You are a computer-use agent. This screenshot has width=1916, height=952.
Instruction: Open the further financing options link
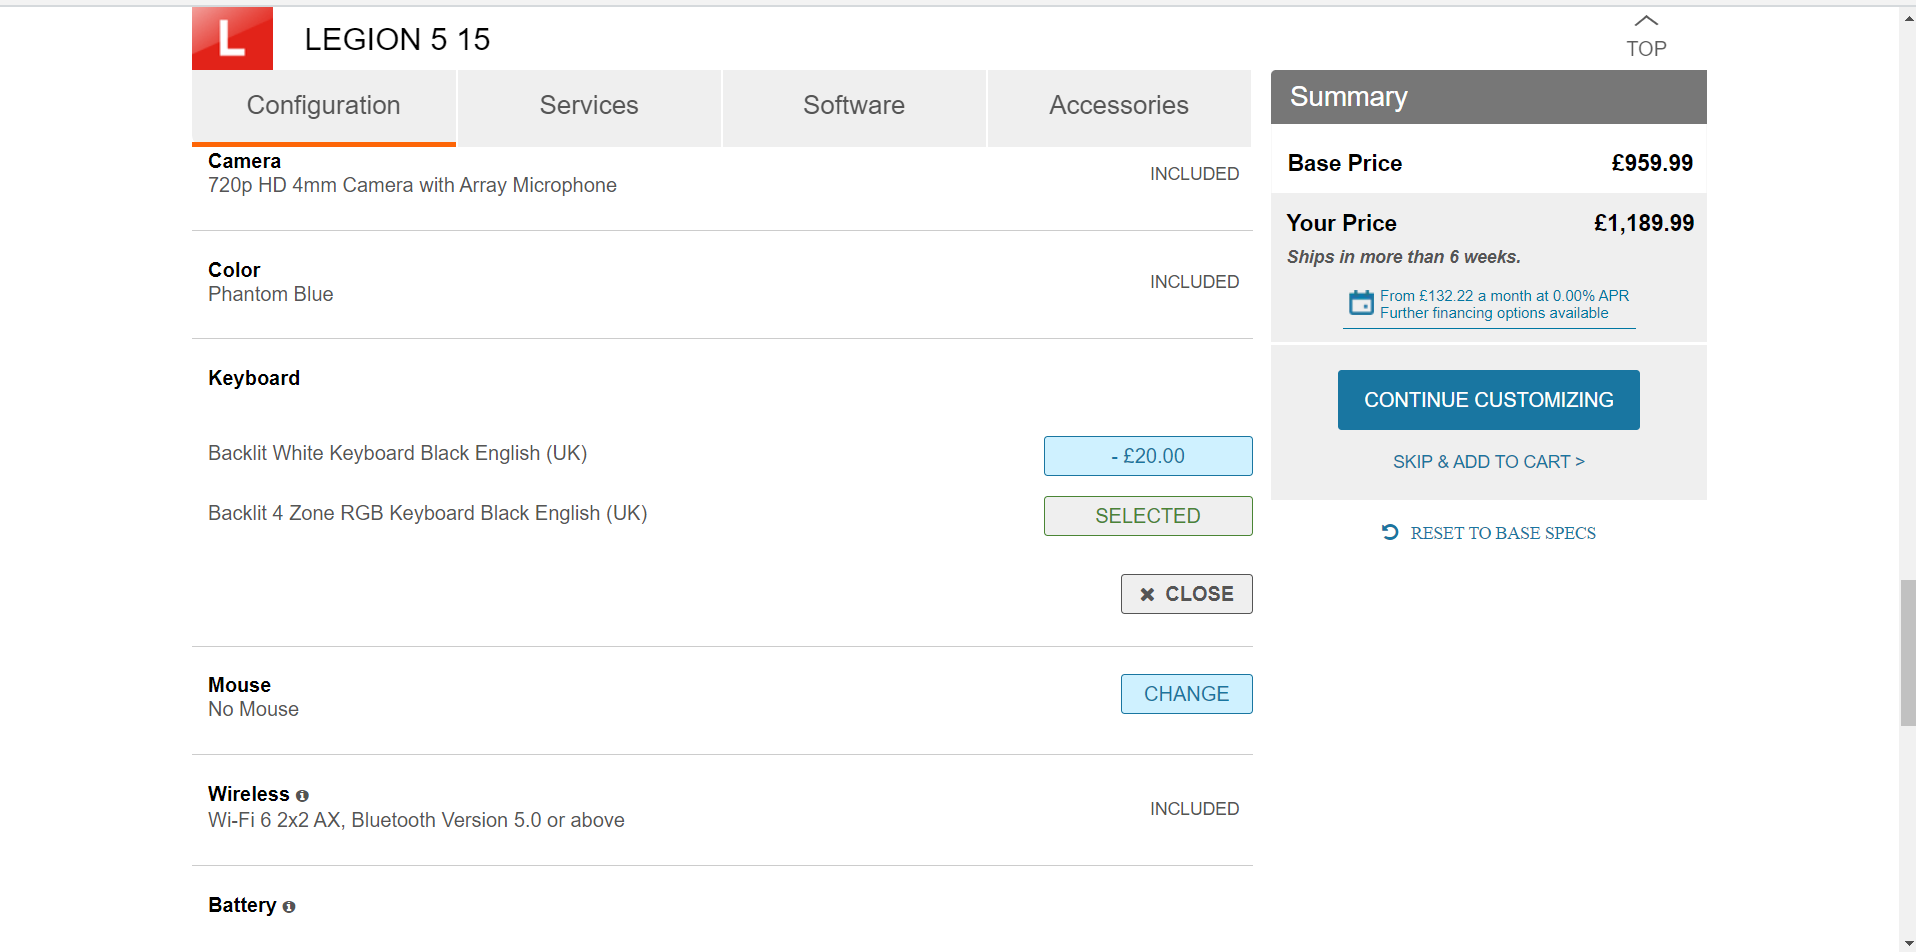[1494, 313]
